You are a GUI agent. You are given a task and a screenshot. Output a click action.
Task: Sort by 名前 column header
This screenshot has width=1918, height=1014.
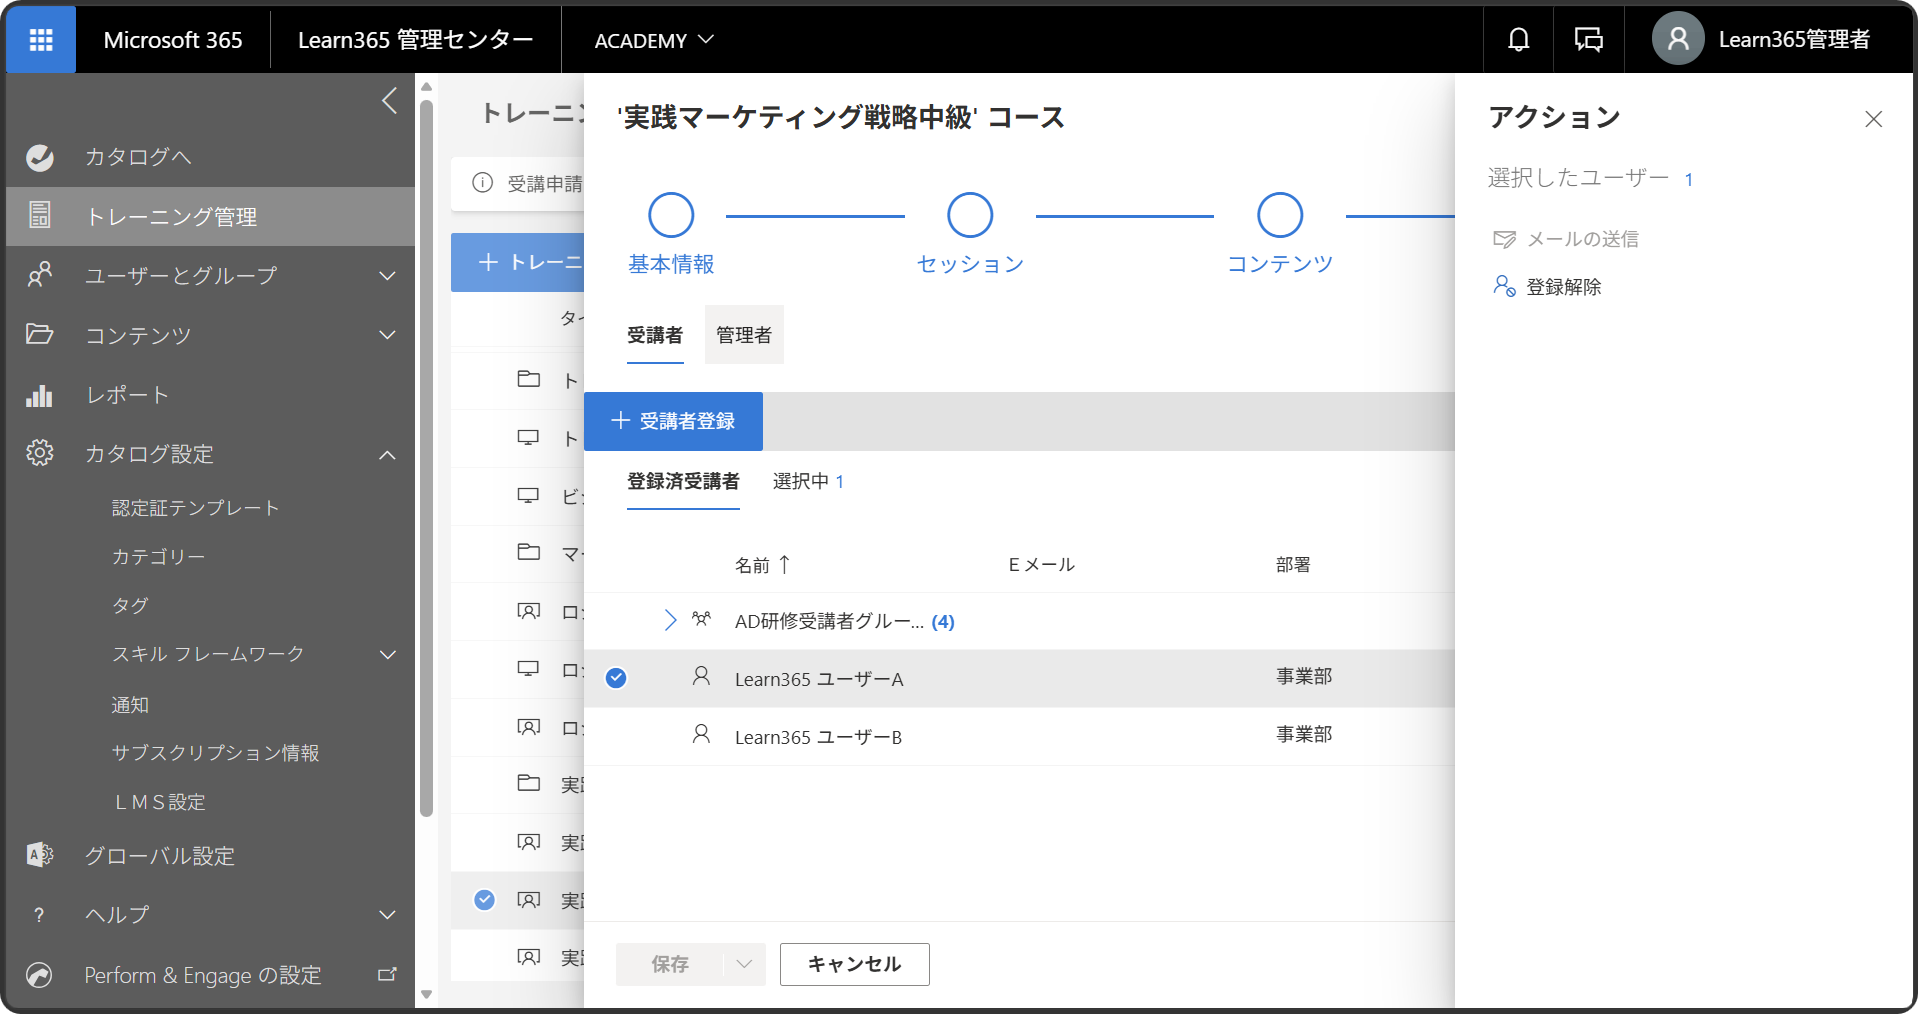762,565
